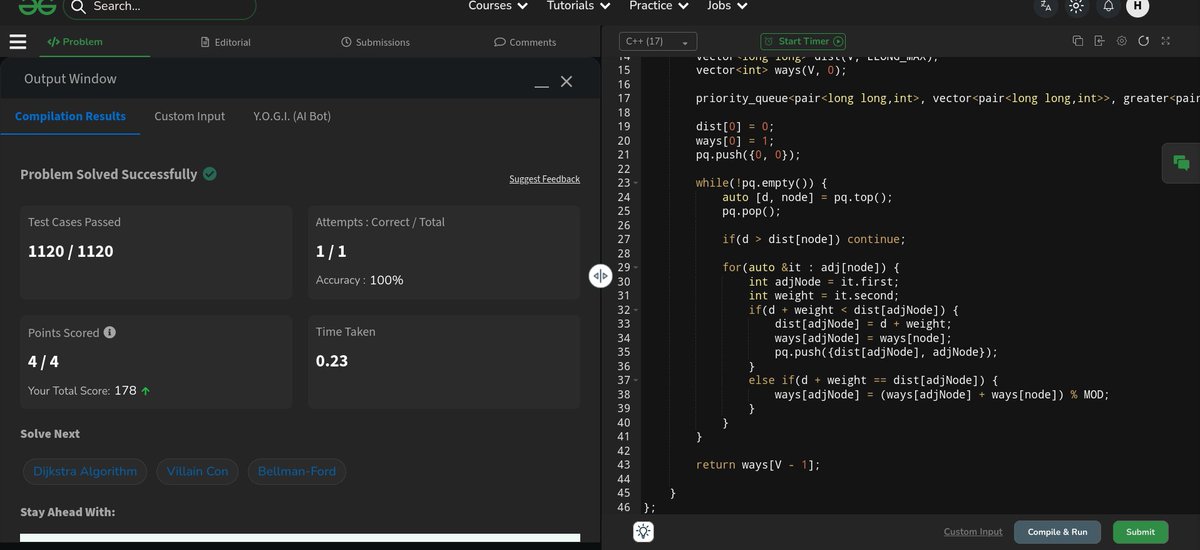
Task: Select the Compilation Results tab
Action: point(70,116)
